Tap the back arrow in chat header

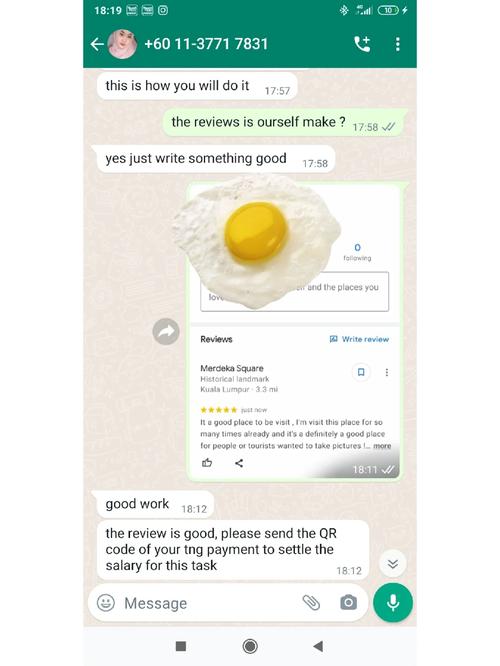pyautogui.click(x=97, y=44)
